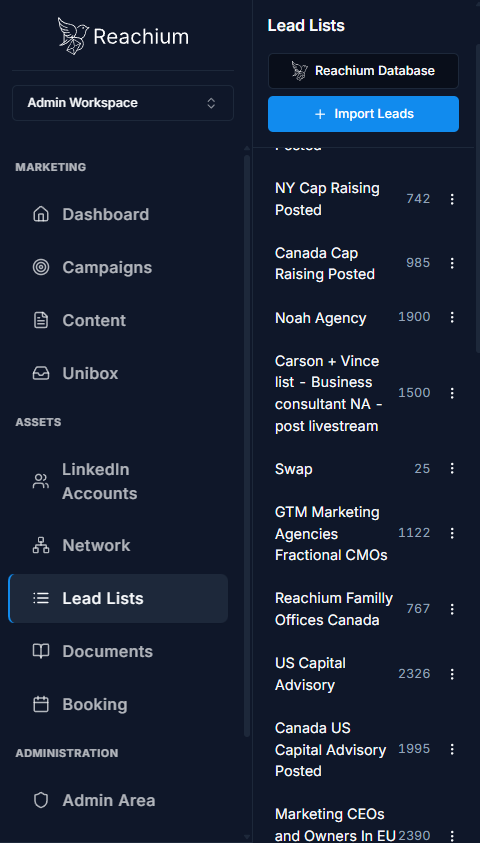The width and height of the screenshot is (480, 843).
Task: Click the 2326 lead count
Action: coord(414,674)
